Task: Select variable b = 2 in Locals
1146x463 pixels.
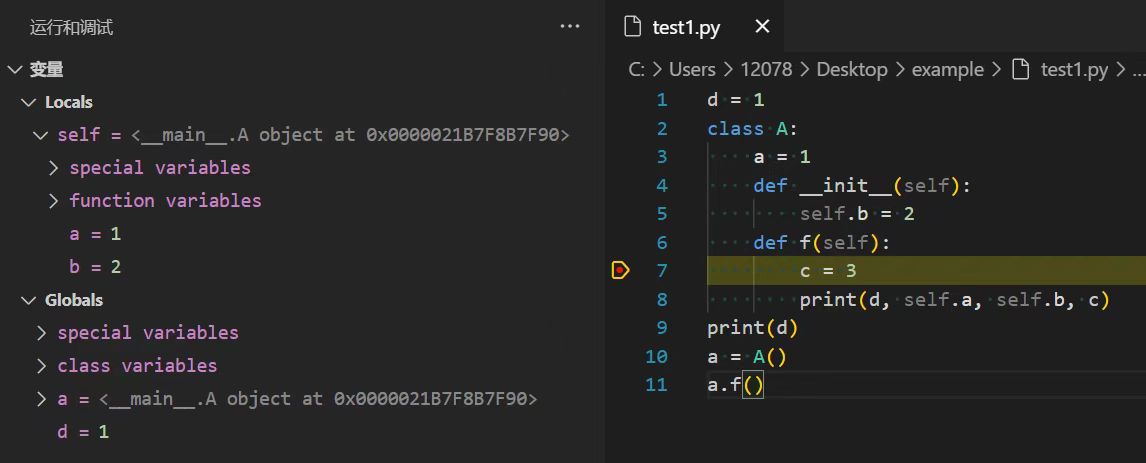Action: click(x=95, y=267)
